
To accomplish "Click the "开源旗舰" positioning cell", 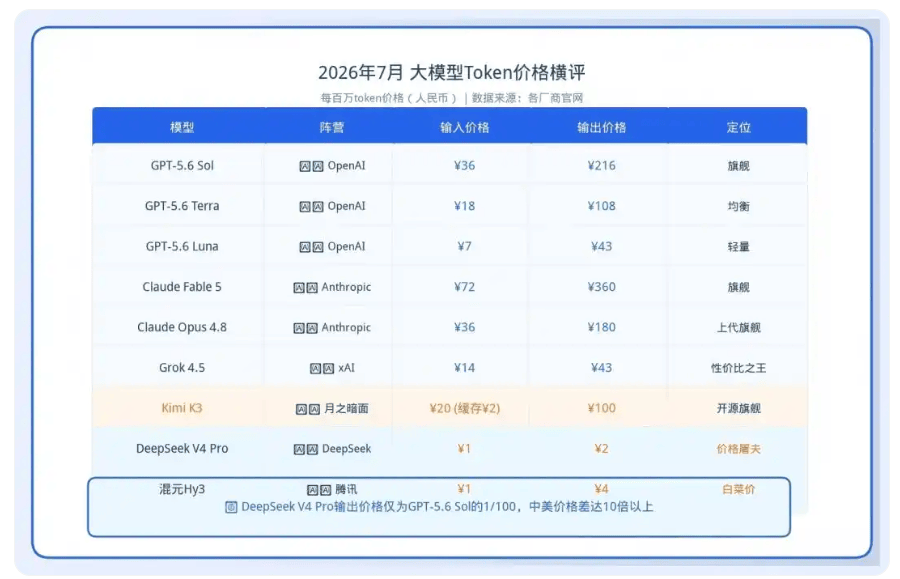I will pos(738,409).
